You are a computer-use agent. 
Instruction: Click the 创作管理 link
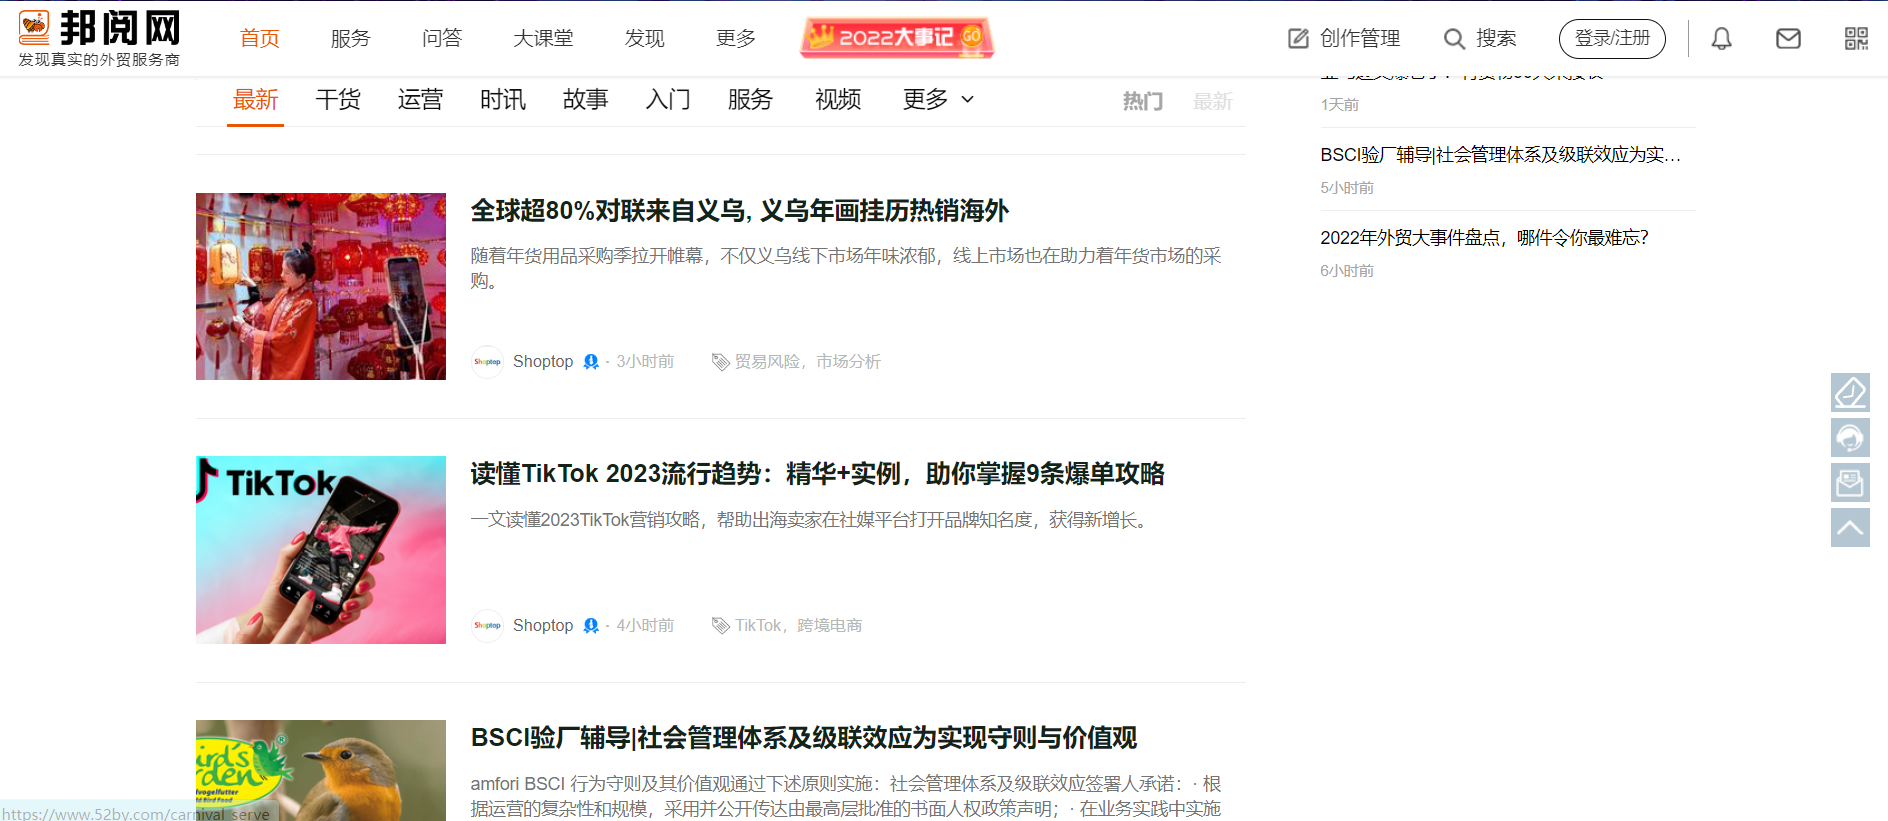point(1360,38)
